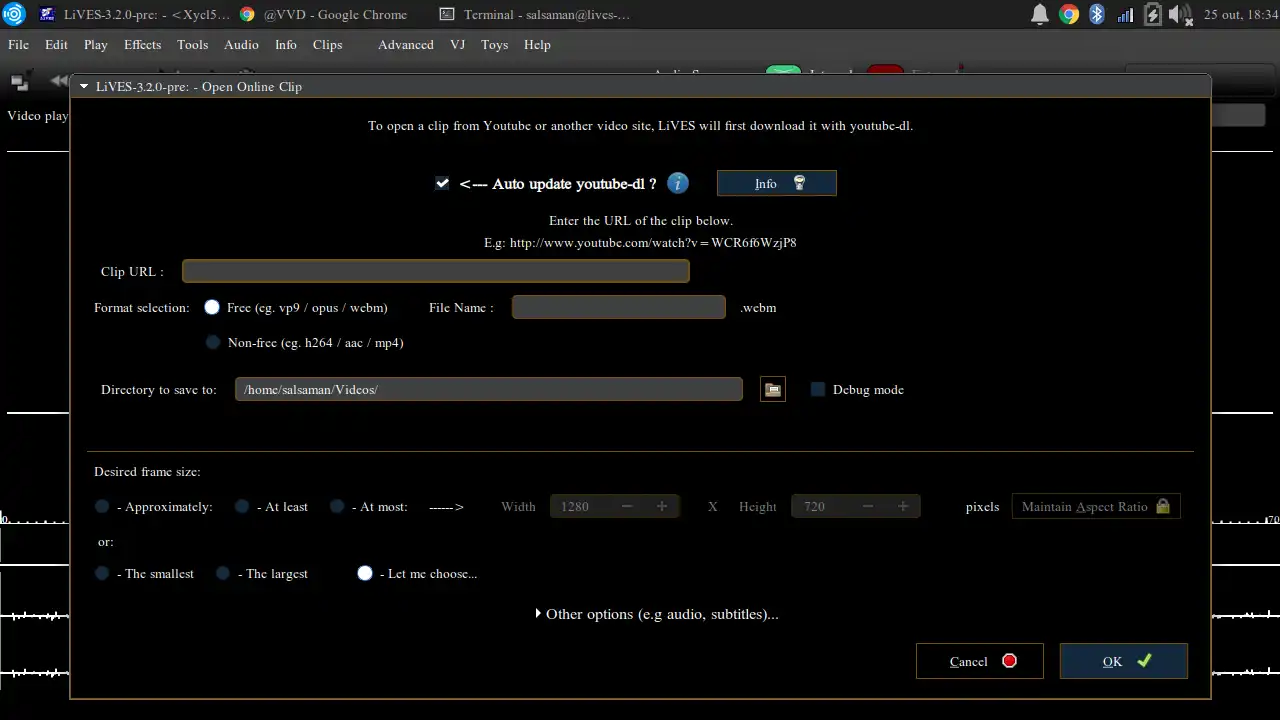The image size is (1280, 720).
Task: Open the VJ menu
Action: click(x=458, y=45)
